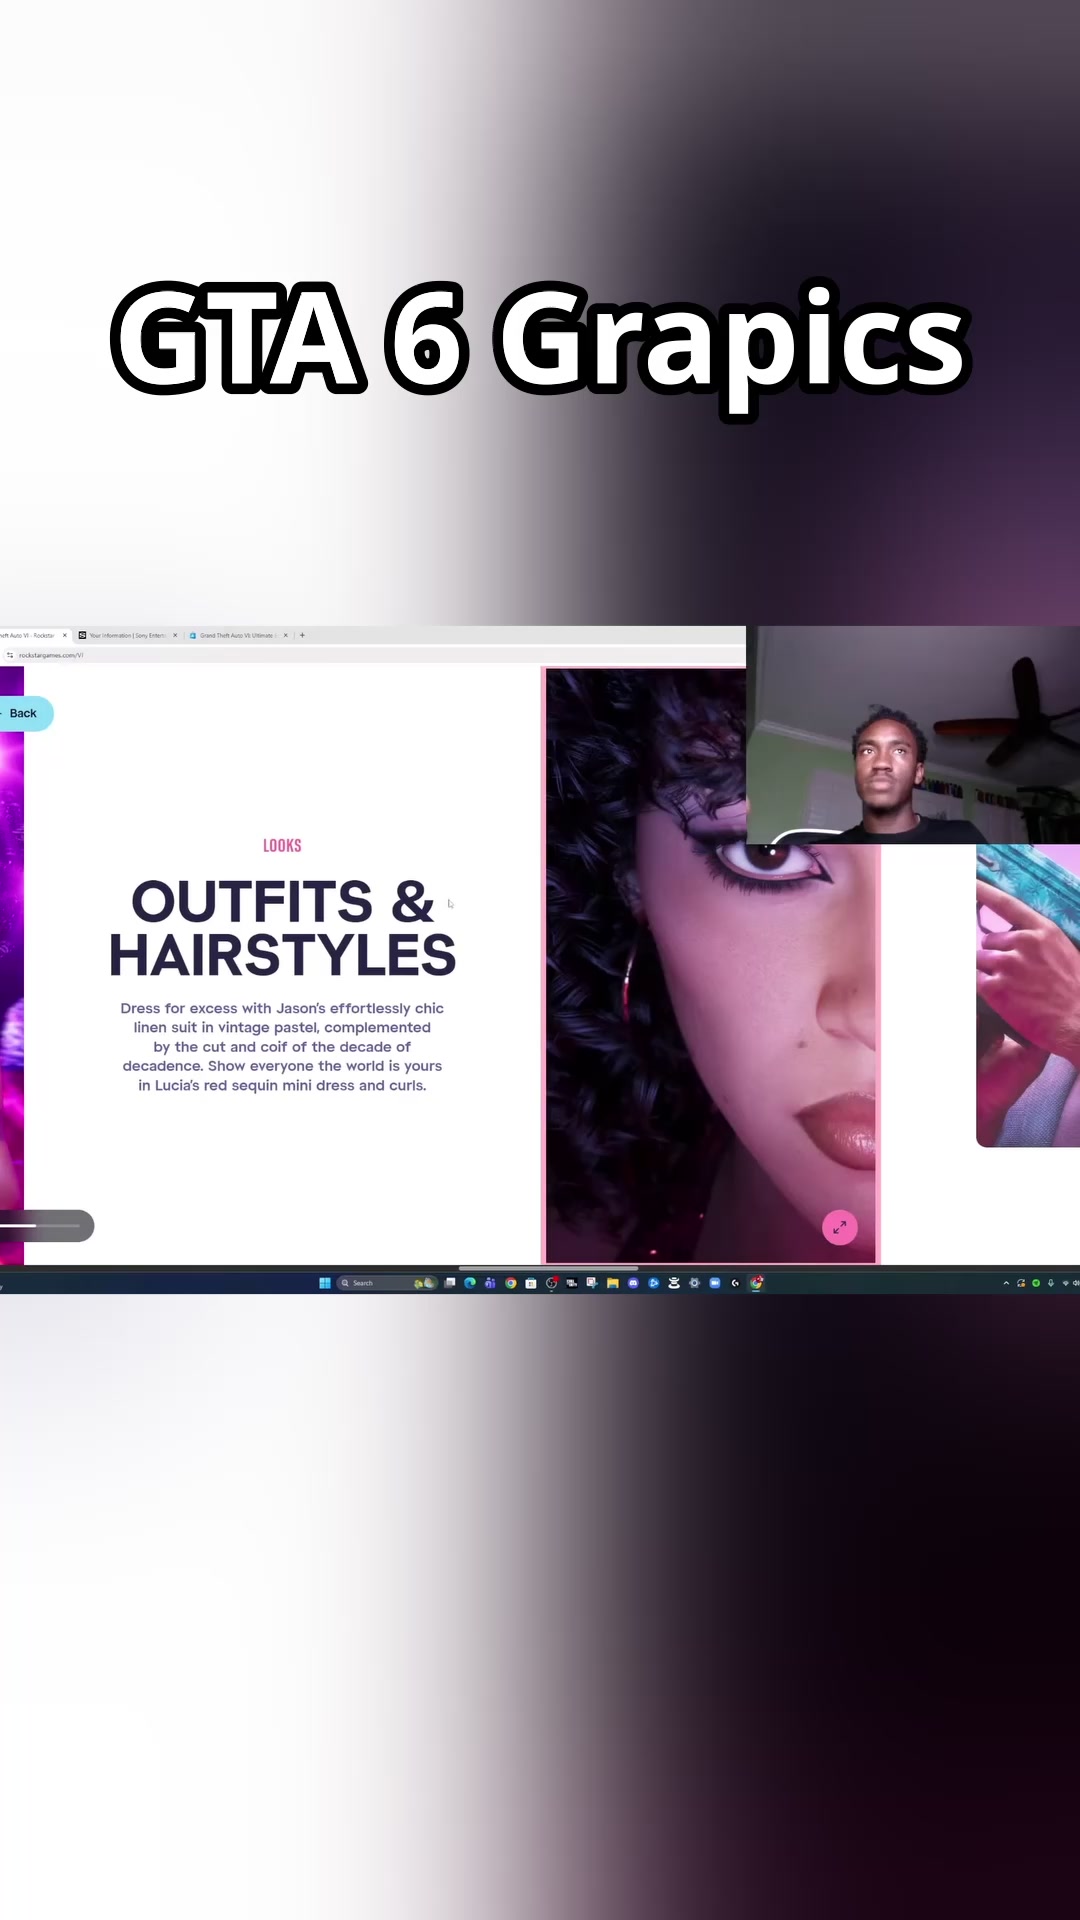Viewport: 1080px width, 1920px height.
Task: Click site information icon in address bar
Action: click(10, 655)
